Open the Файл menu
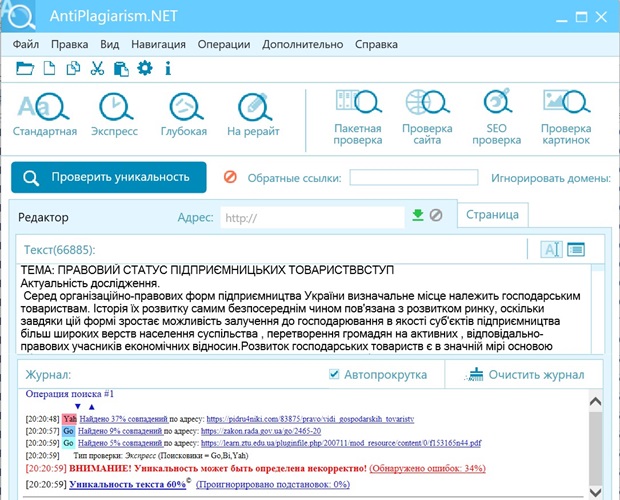 click(26, 44)
